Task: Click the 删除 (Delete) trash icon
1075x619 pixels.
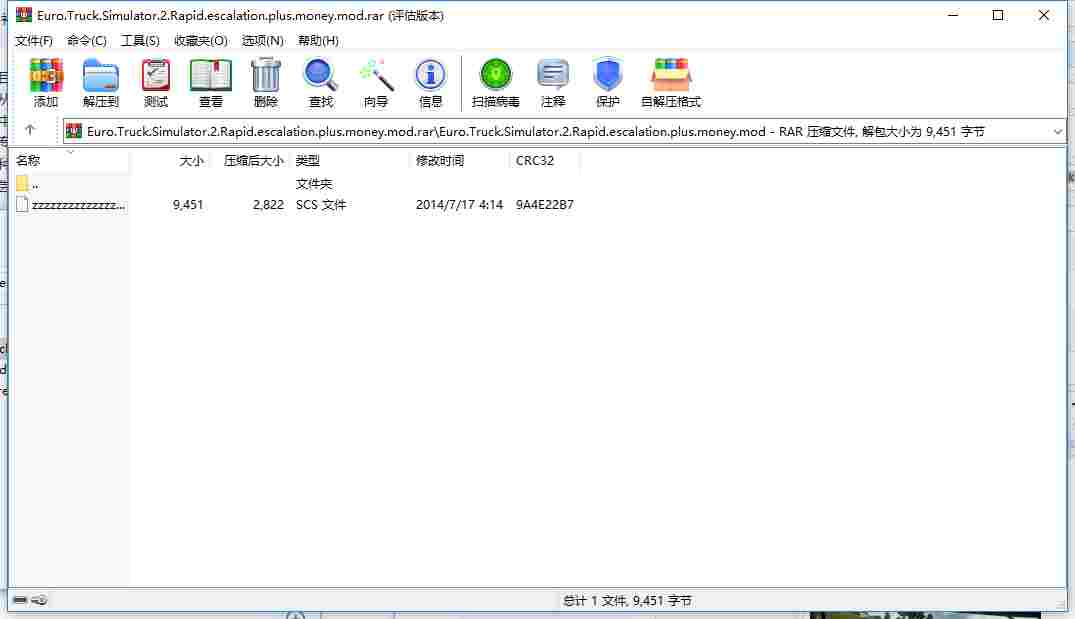Action: [x=265, y=82]
